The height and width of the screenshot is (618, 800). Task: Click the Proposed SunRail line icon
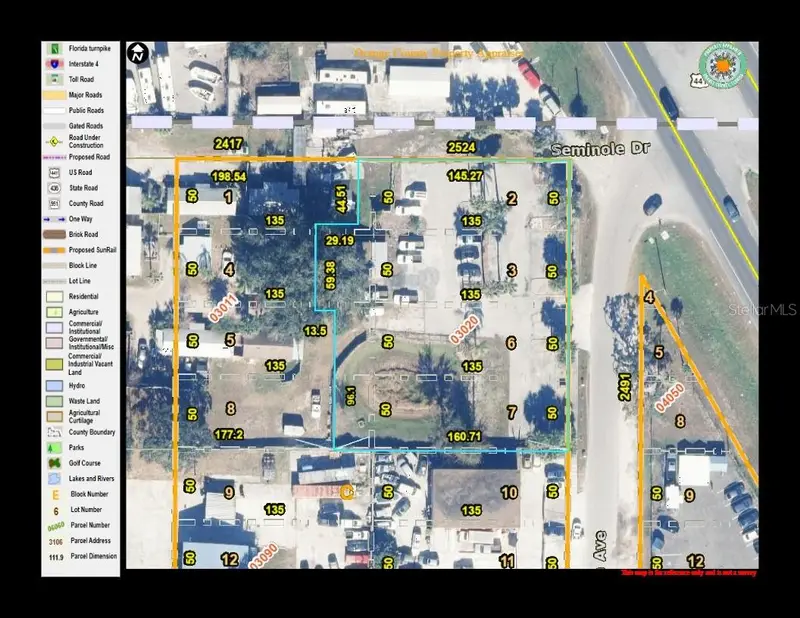pos(55,250)
